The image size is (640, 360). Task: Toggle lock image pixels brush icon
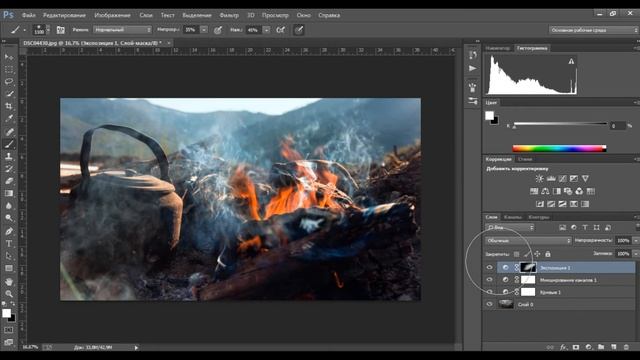pyautogui.click(x=527, y=254)
